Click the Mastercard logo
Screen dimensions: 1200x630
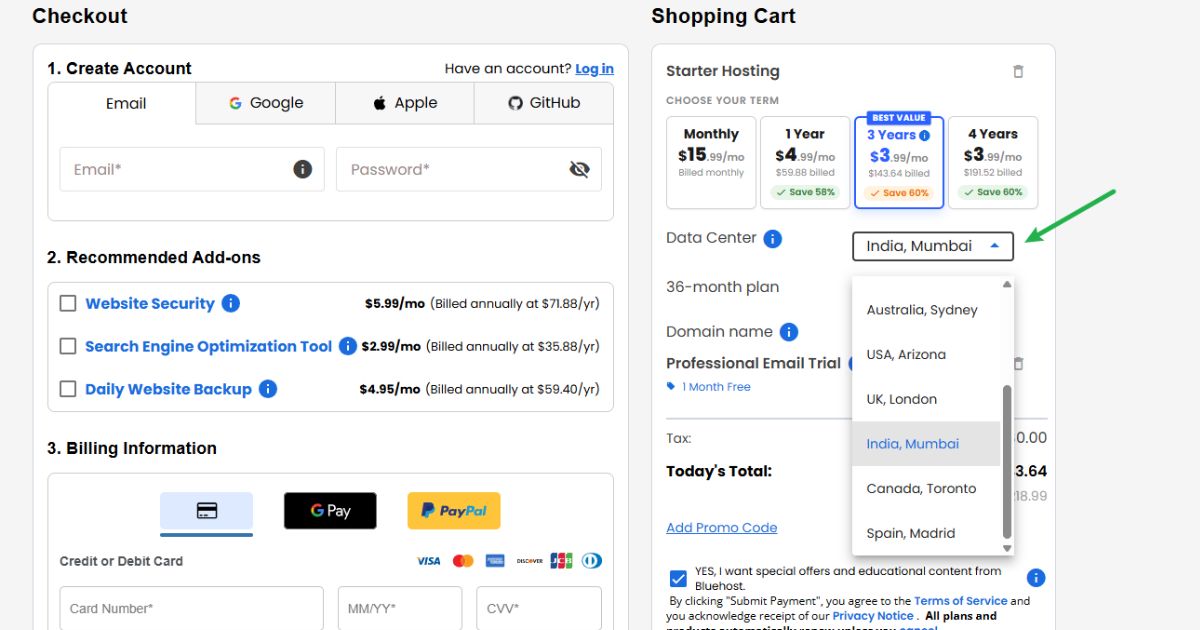(462, 561)
